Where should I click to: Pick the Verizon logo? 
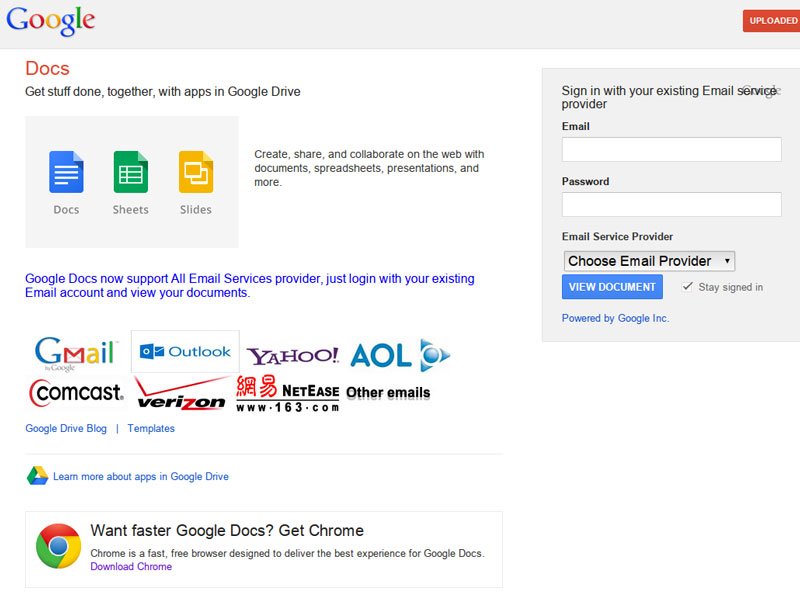(x=181, y=394)
